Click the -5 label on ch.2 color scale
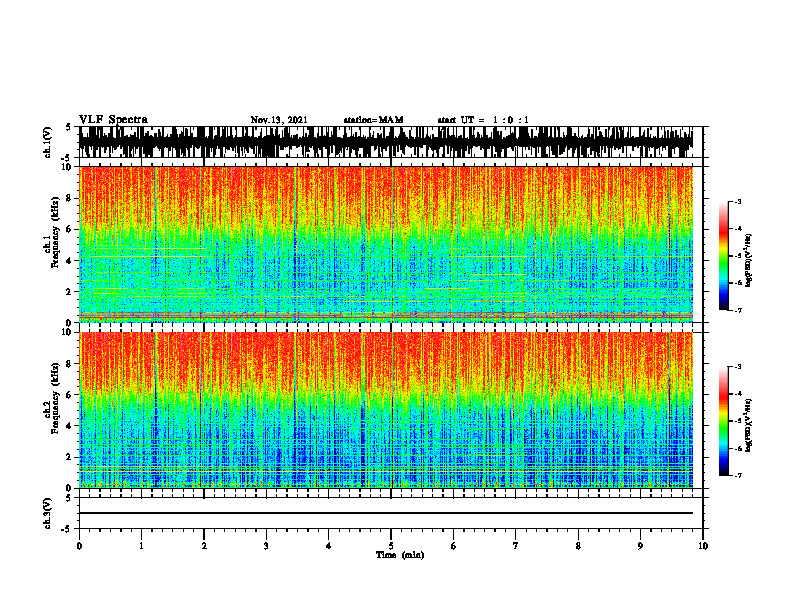 737,421
